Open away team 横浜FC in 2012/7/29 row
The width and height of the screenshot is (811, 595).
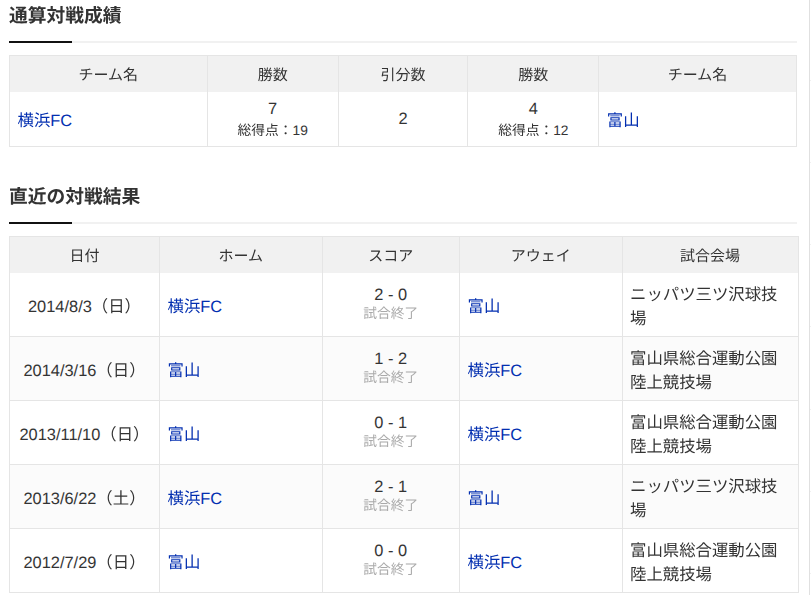pos(494,562)
